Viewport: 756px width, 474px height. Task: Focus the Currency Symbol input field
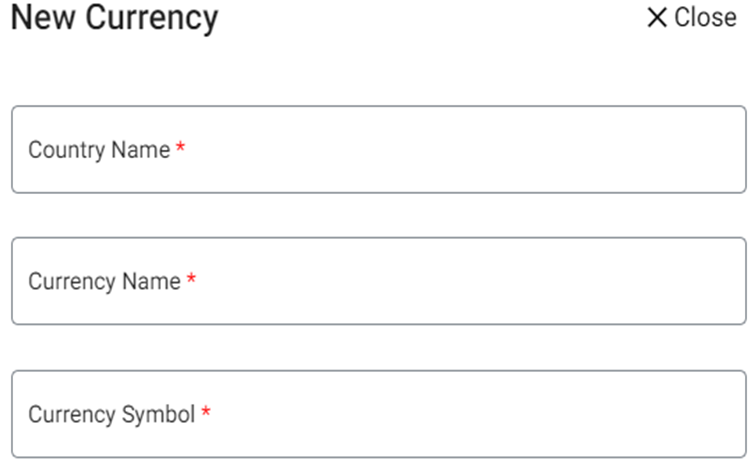point(378,414)
